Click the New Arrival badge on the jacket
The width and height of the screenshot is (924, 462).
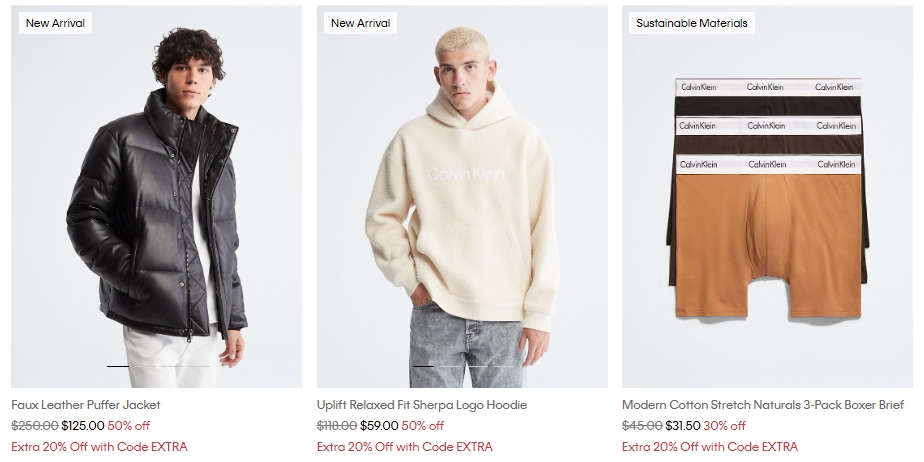point(55,23)
